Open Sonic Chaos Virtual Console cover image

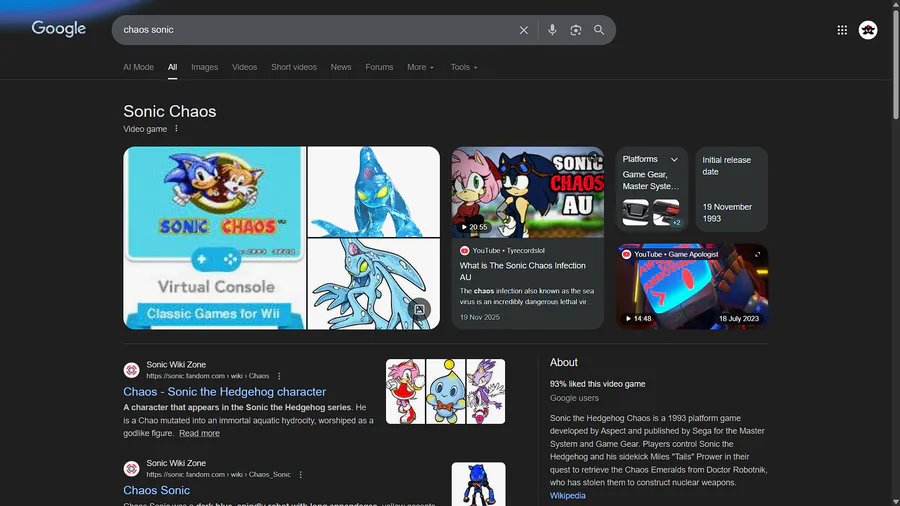tap(215, 238)
